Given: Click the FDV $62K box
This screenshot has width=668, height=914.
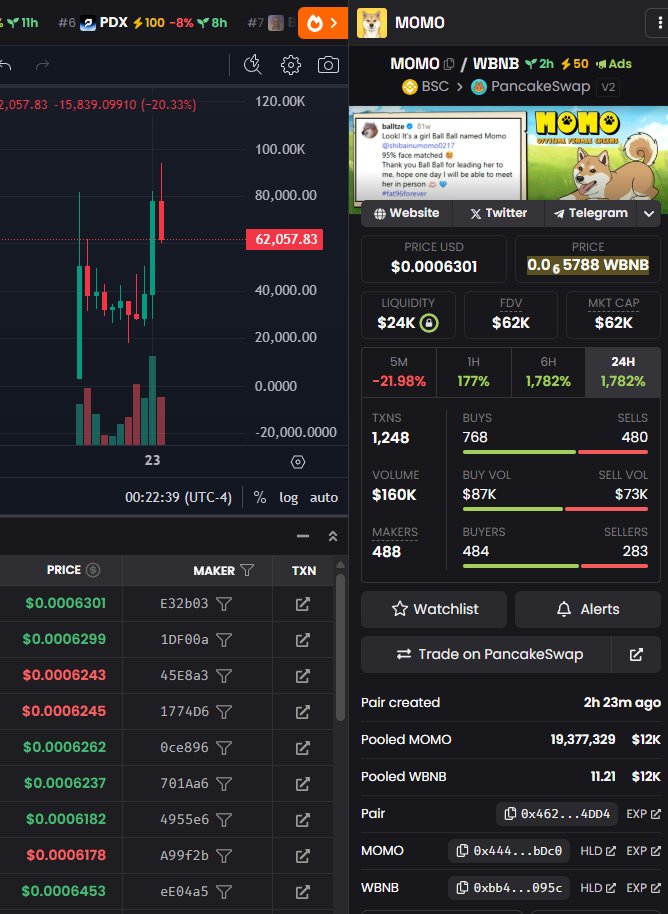Looking at the screenshot, I should [x=511, y=315].
